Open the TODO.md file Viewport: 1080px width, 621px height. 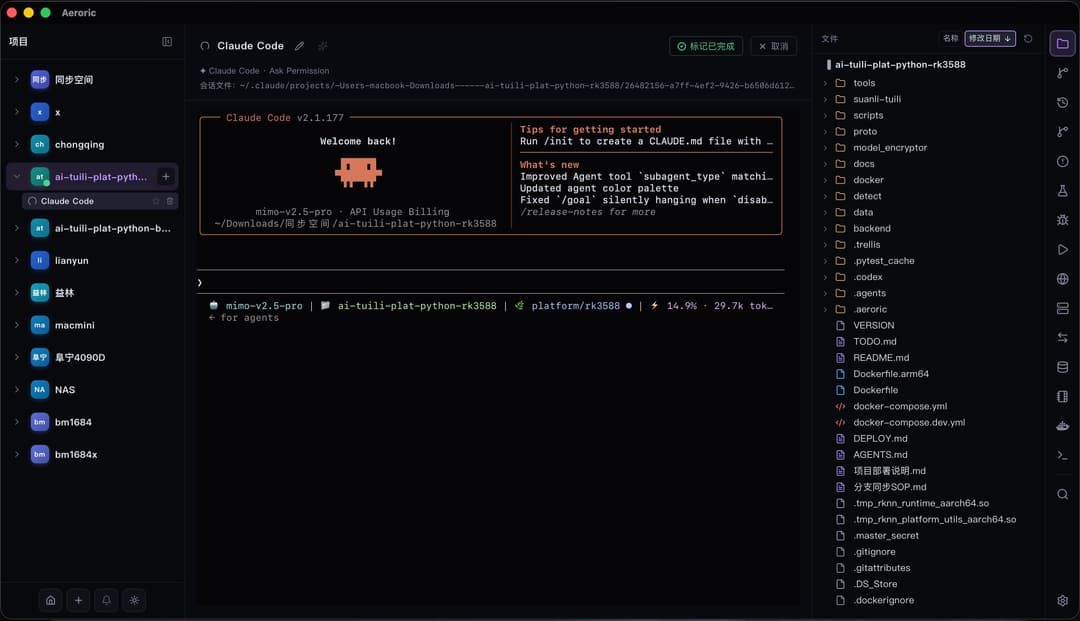(874, 341)
